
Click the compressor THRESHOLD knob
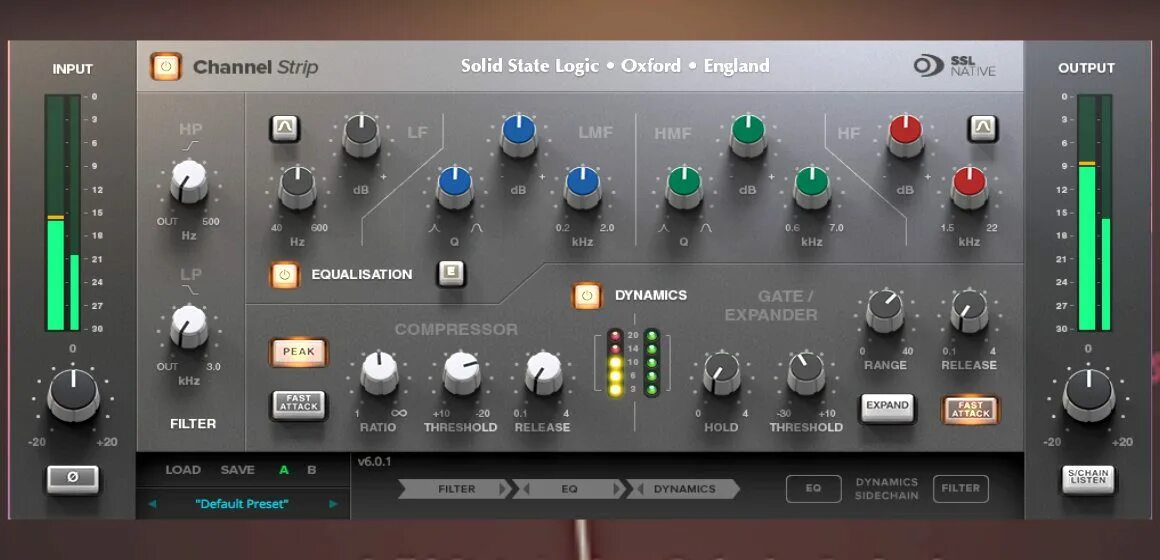point(462,373)
